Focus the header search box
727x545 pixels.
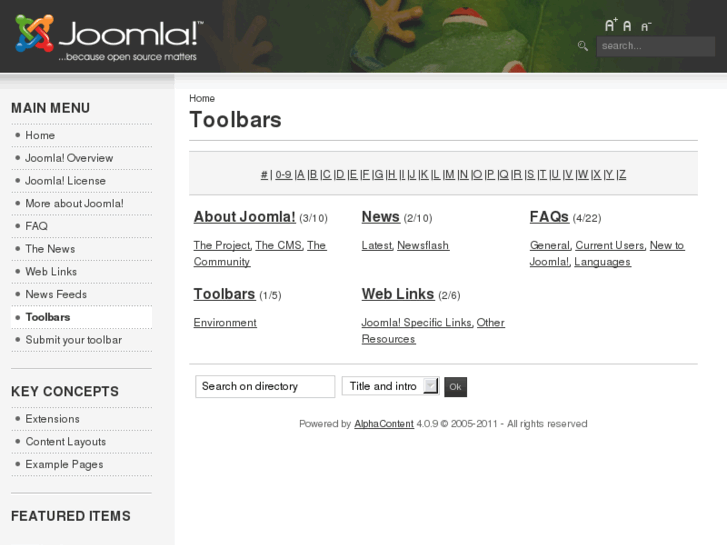pos(655,46)
